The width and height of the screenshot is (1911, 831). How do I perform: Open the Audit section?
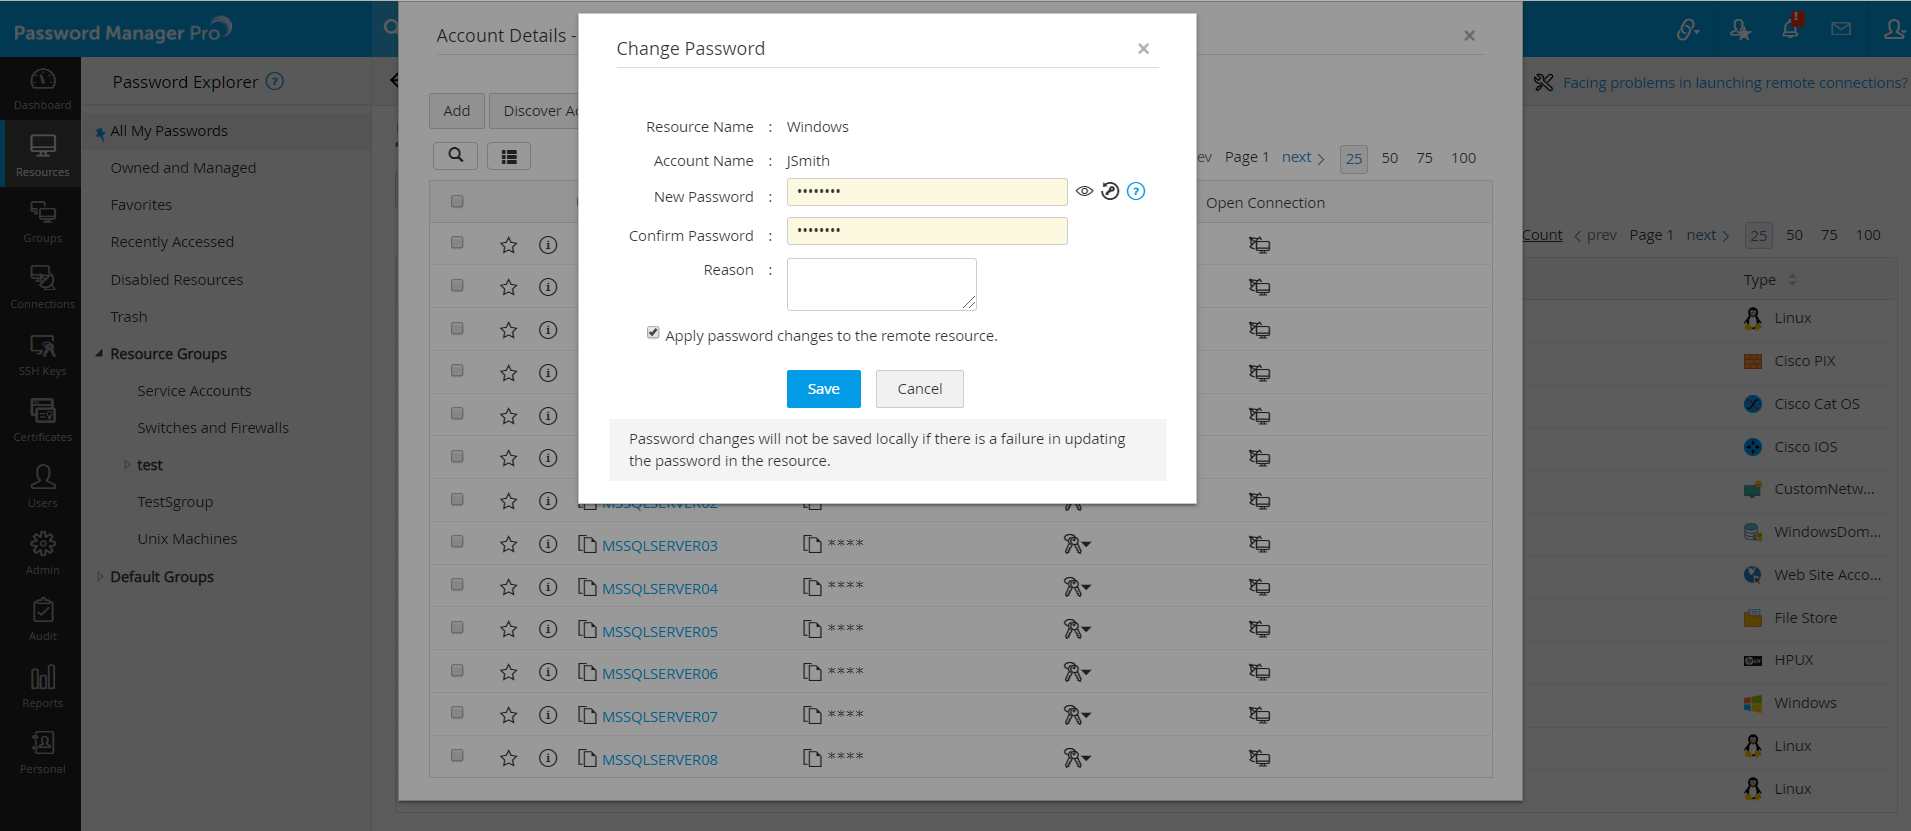pyautogui.click(x=42, y=619)
